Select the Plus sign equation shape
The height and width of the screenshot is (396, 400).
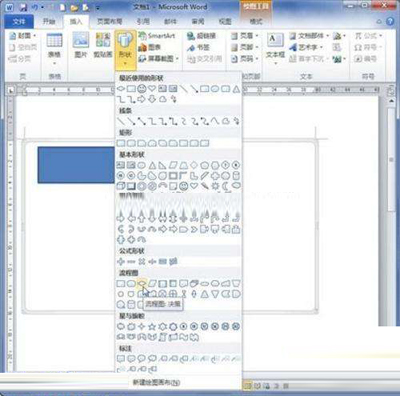coord(121,262)
